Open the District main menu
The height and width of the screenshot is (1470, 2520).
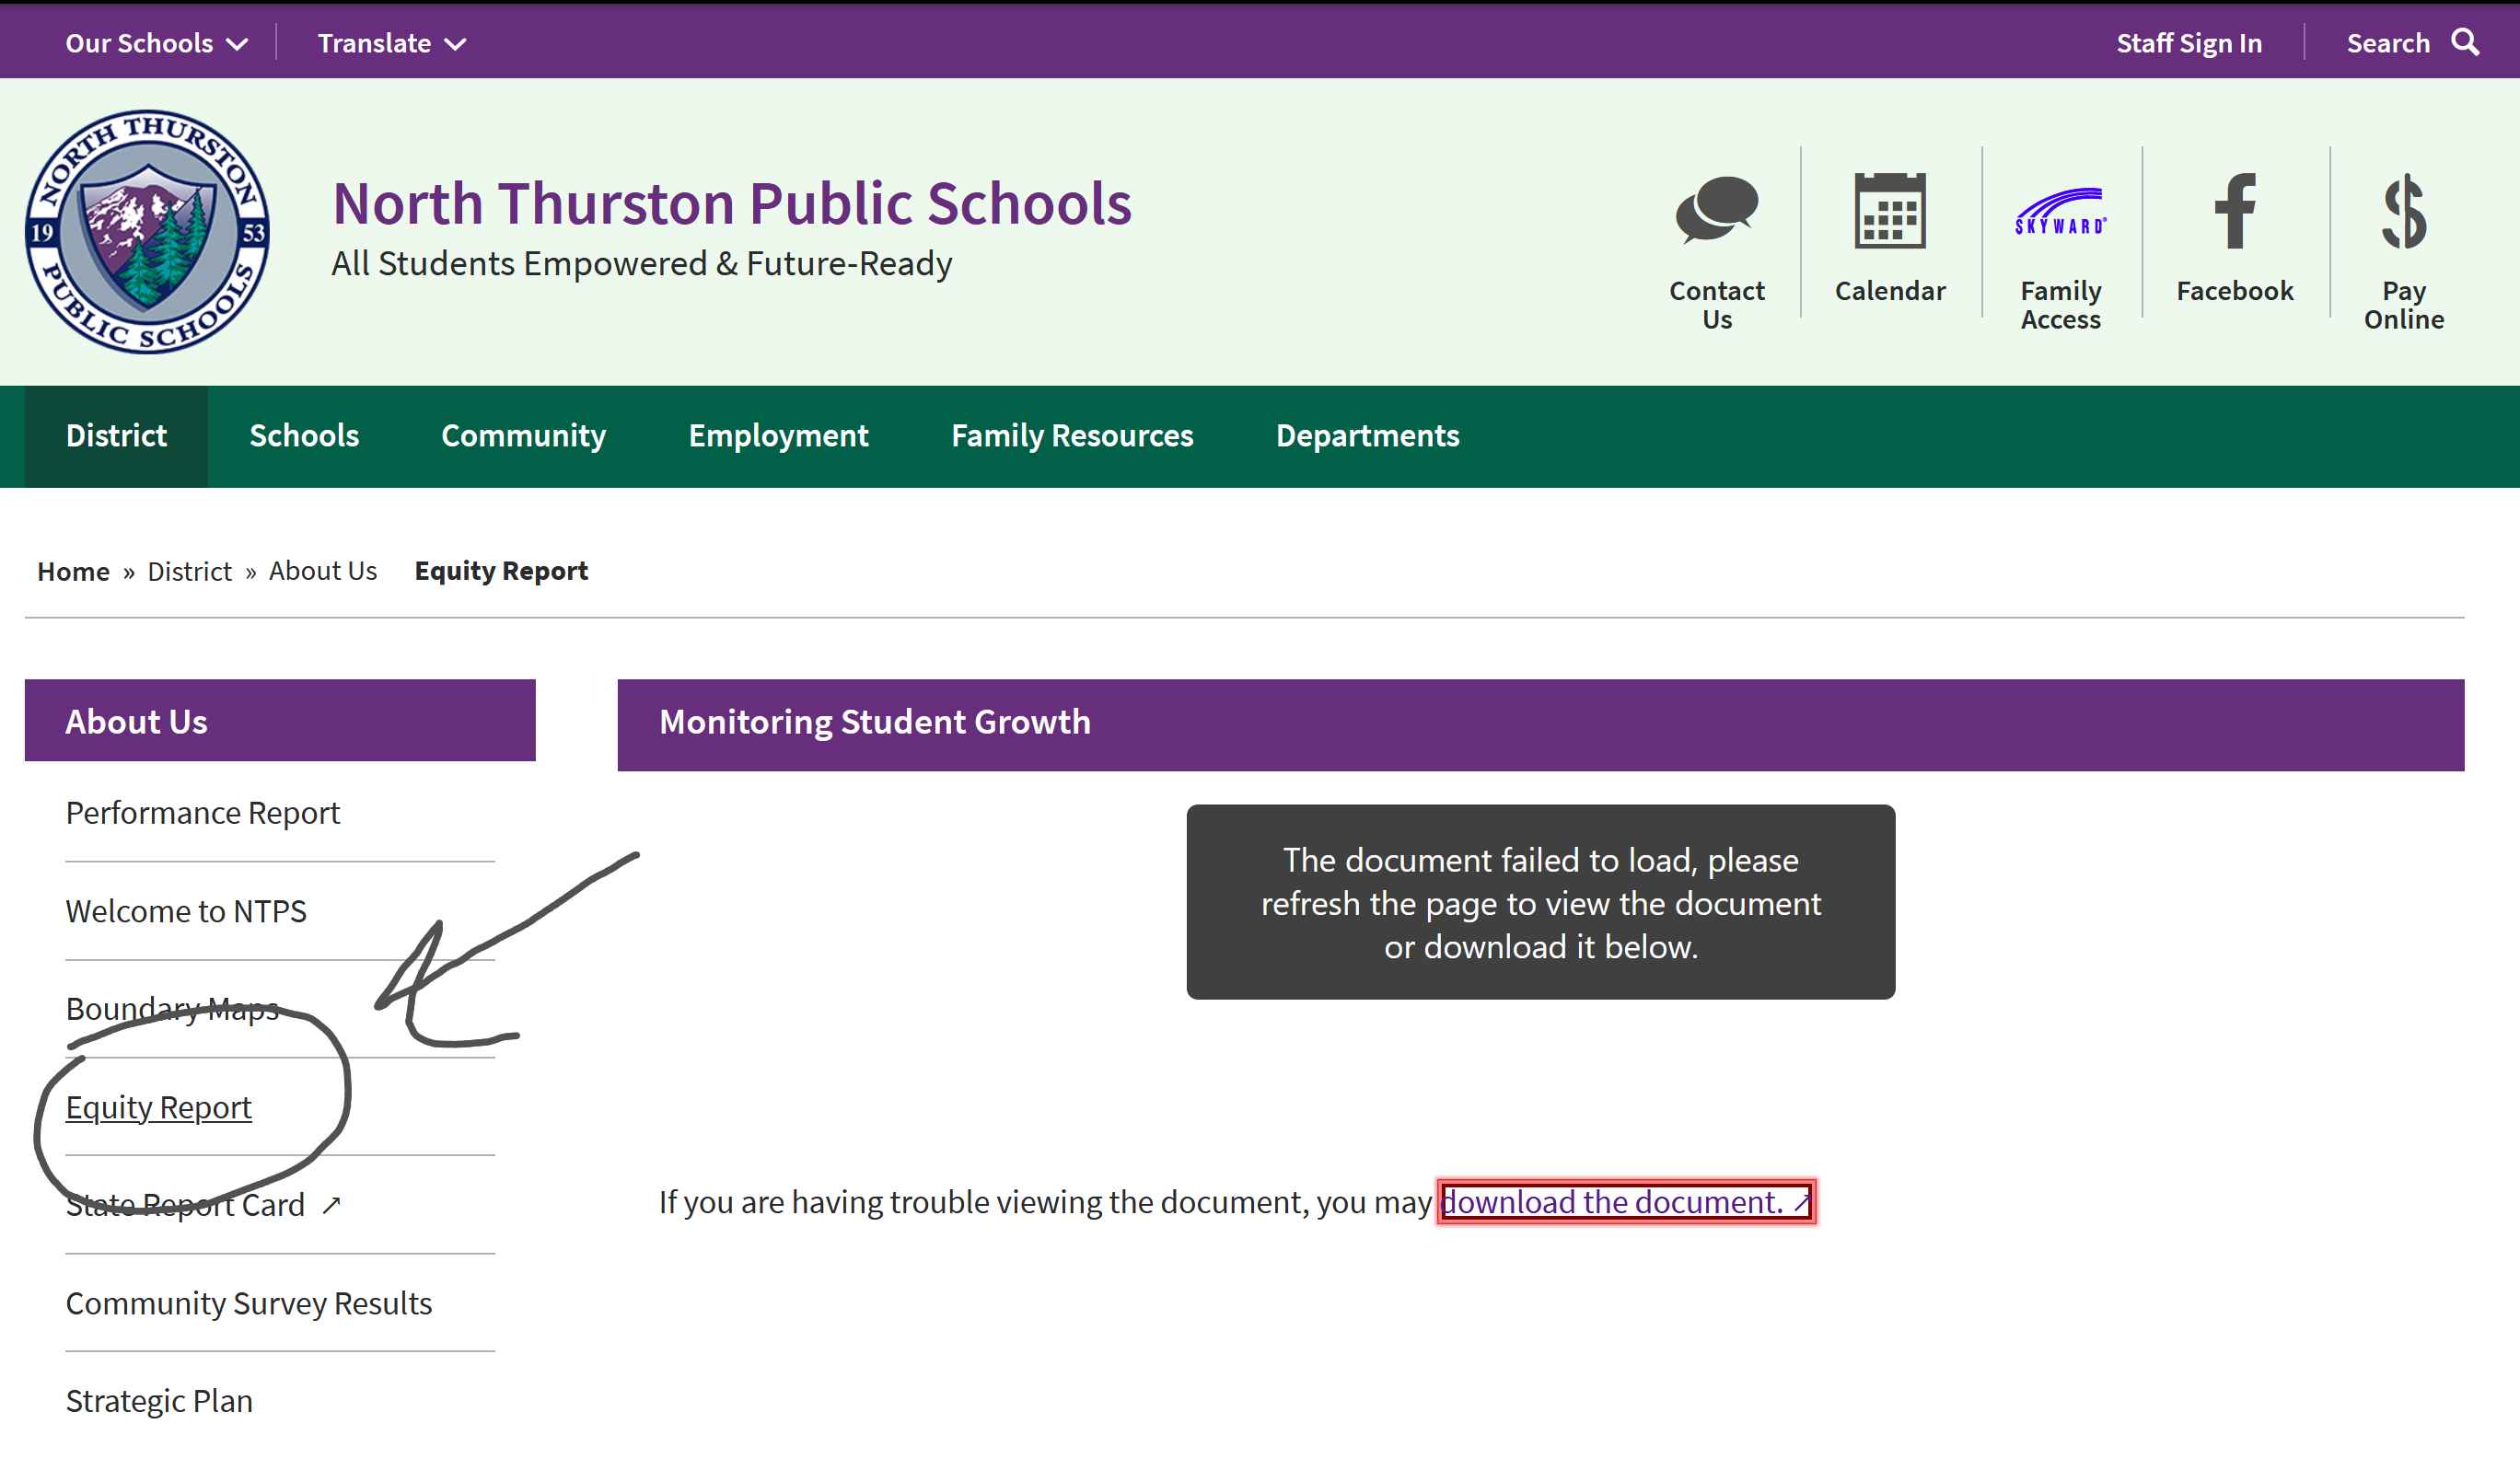point(116,436)
